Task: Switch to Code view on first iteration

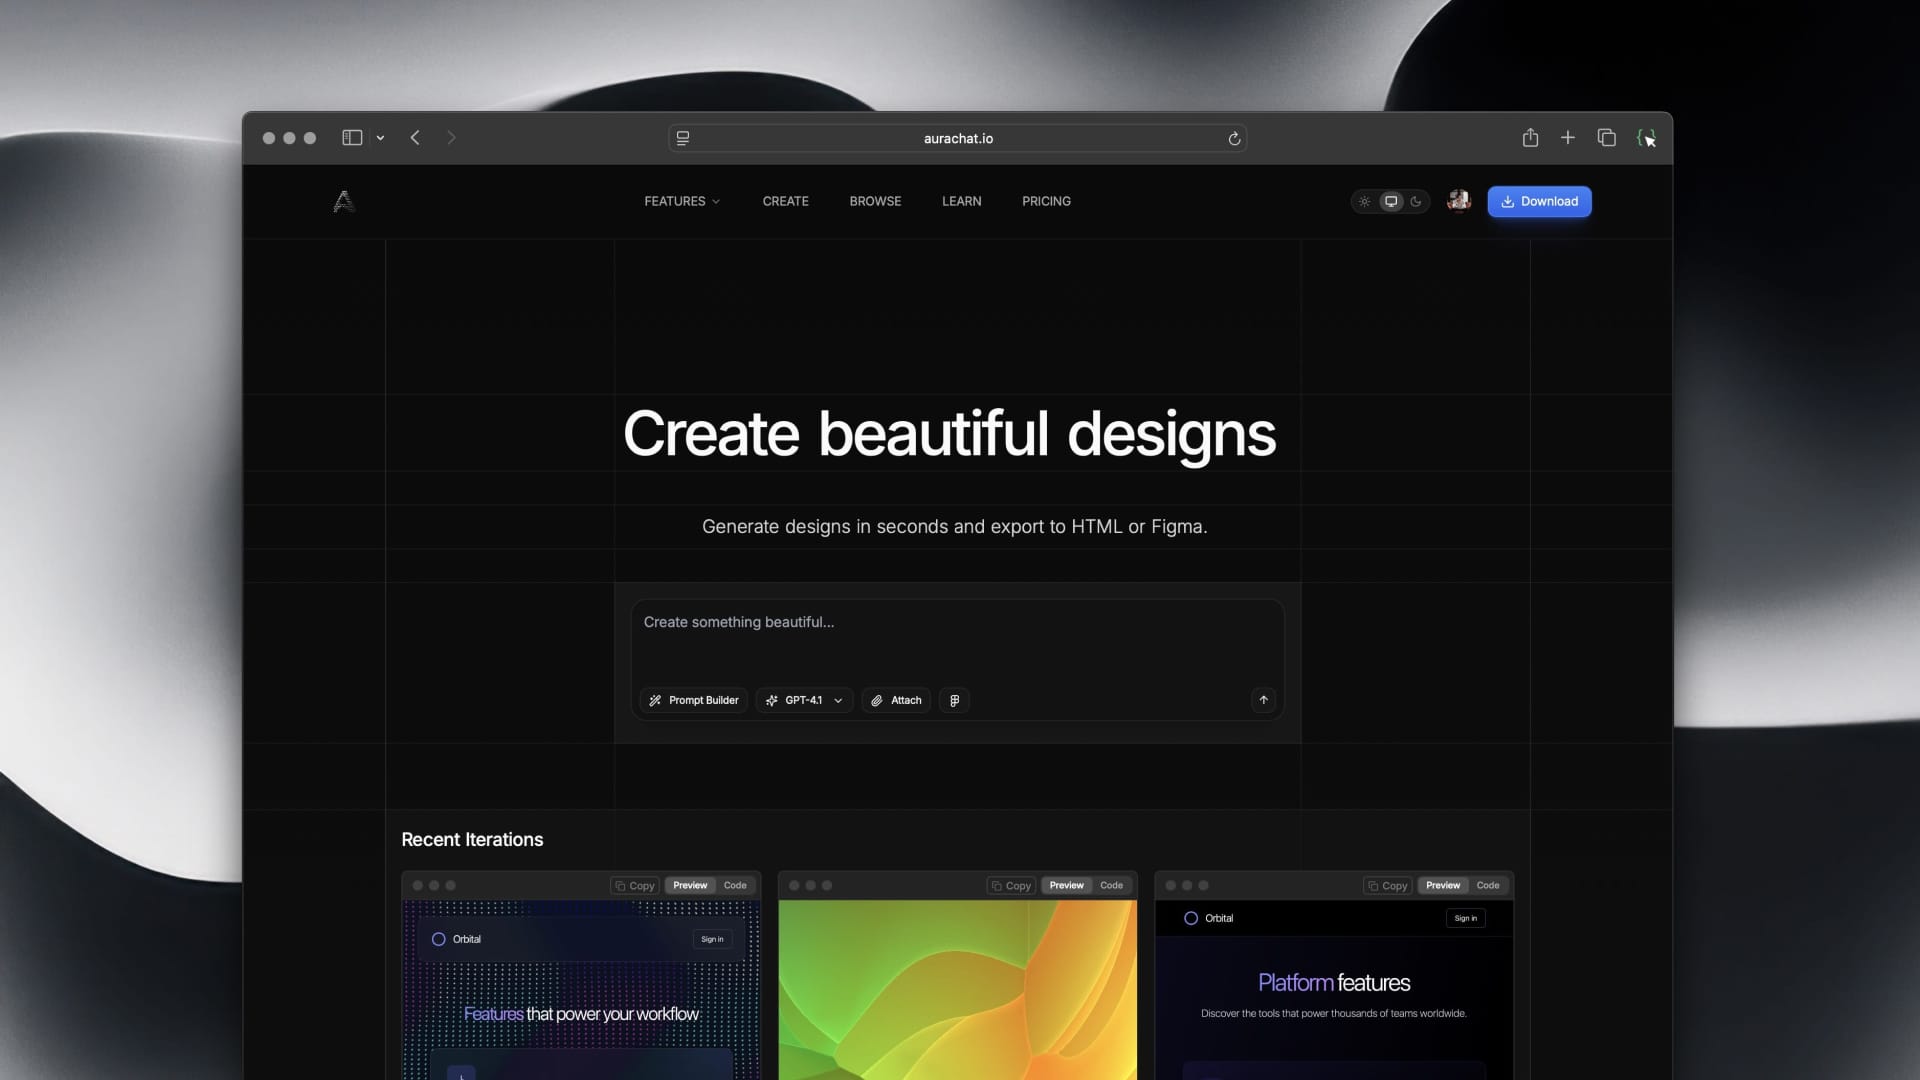Action: 736,885
